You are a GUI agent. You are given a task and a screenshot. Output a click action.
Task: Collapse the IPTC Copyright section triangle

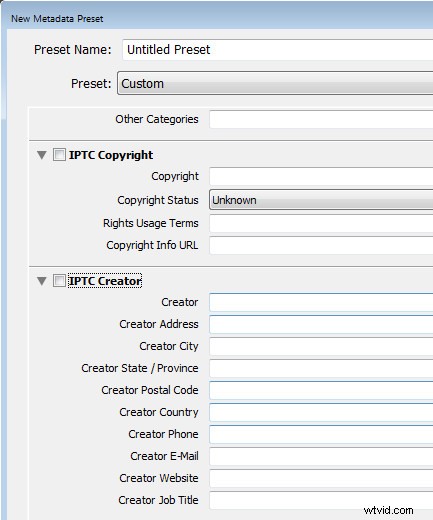[42, 155]
